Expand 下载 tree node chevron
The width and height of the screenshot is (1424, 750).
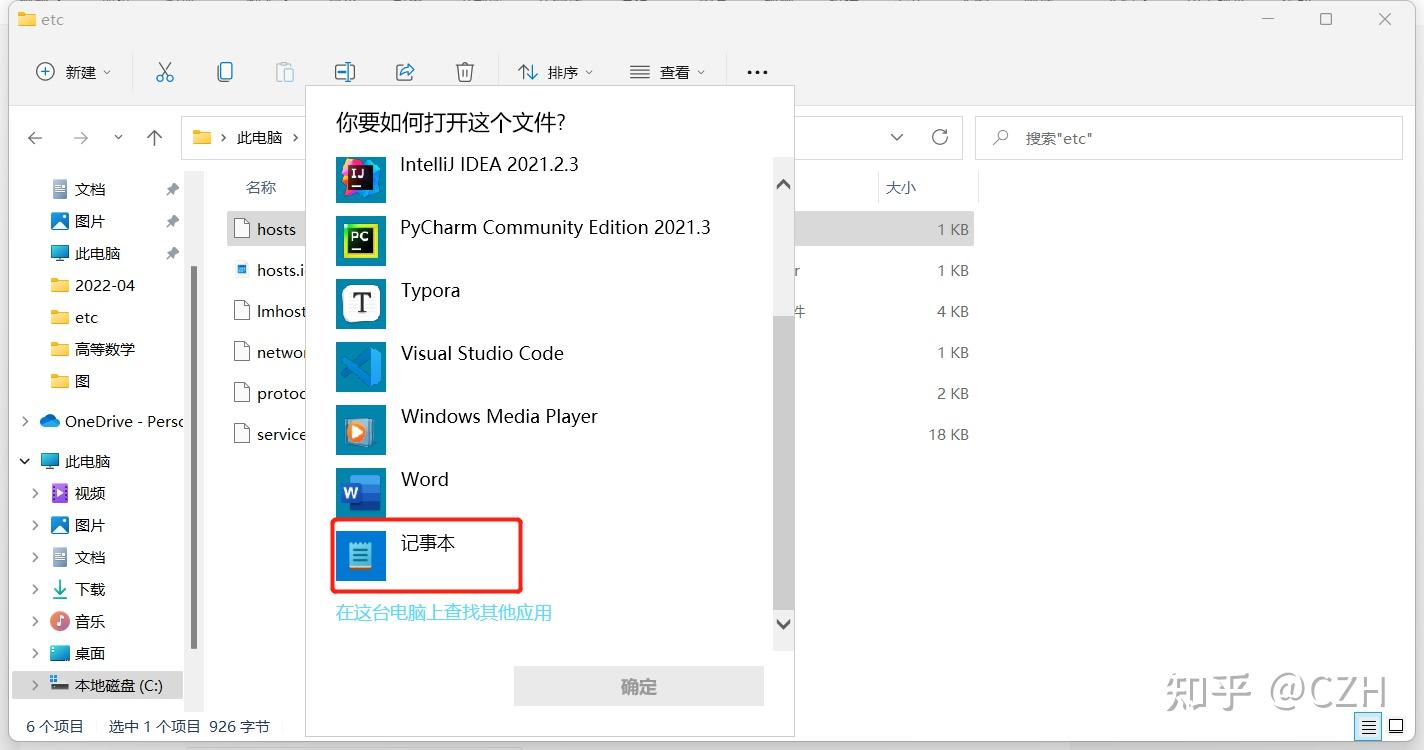click(x=36, y=589)
